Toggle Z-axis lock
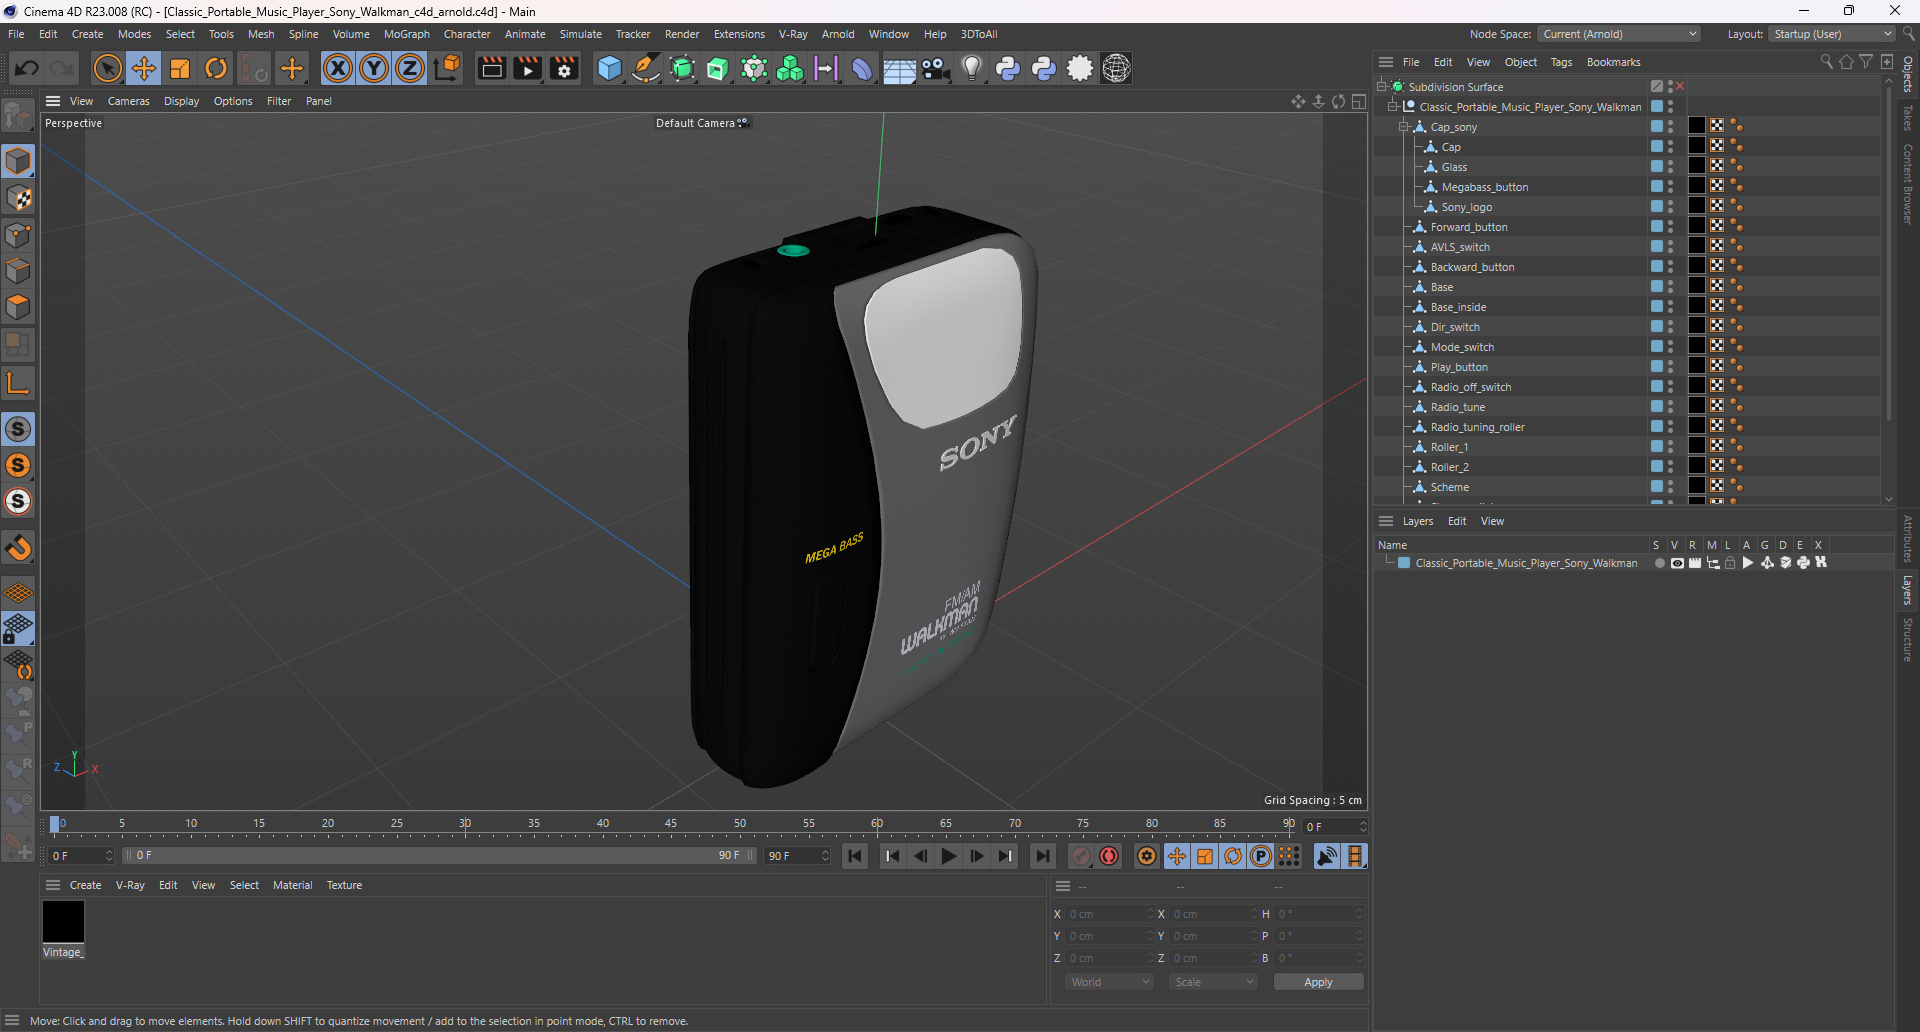 (x=410, y=68)
